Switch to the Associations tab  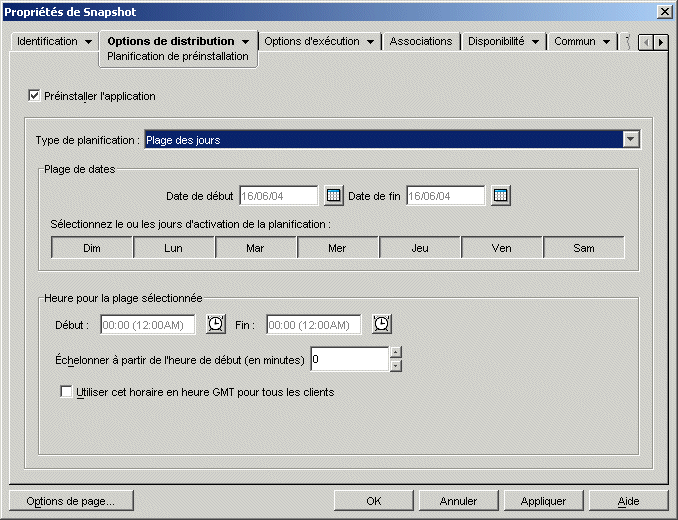[x=421, y=42]
